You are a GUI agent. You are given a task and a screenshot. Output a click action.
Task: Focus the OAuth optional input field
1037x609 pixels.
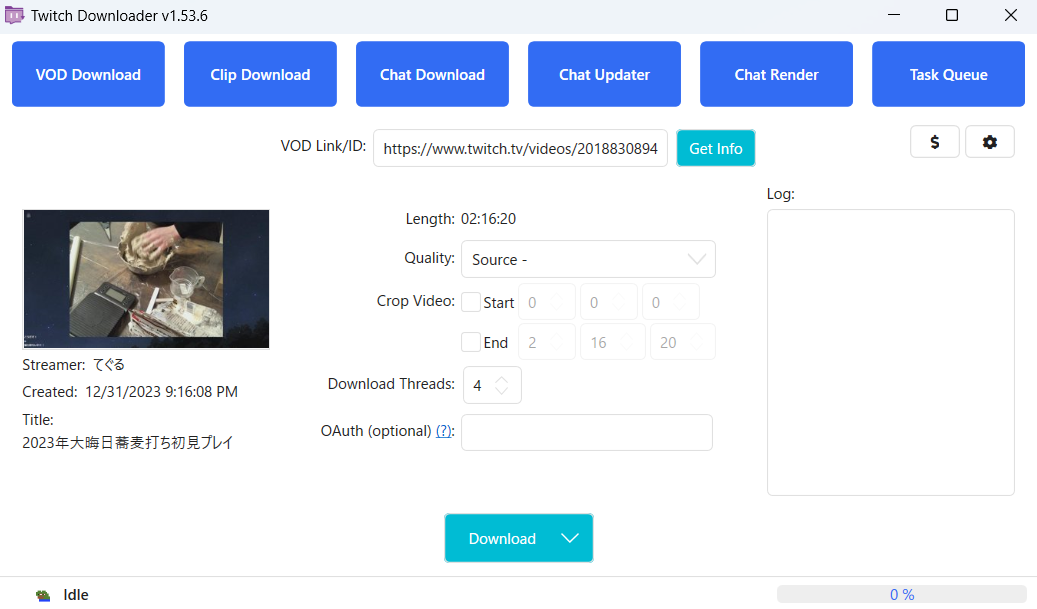587,432
